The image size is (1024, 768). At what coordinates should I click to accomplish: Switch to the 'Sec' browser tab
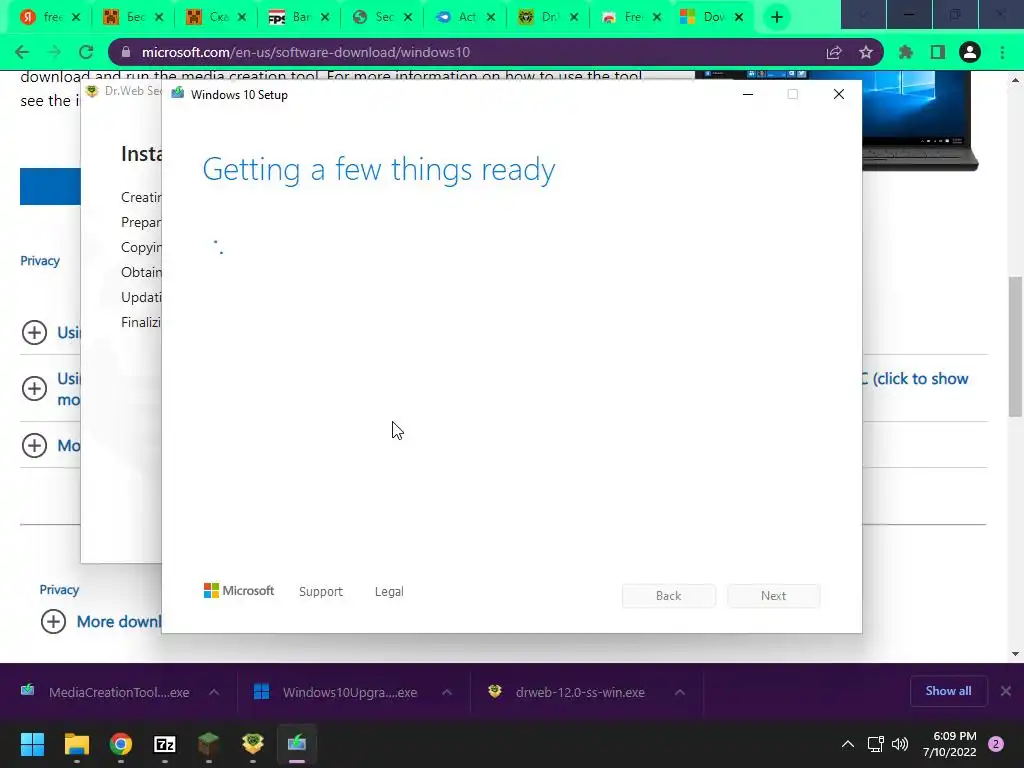click(x=382, y=18)
